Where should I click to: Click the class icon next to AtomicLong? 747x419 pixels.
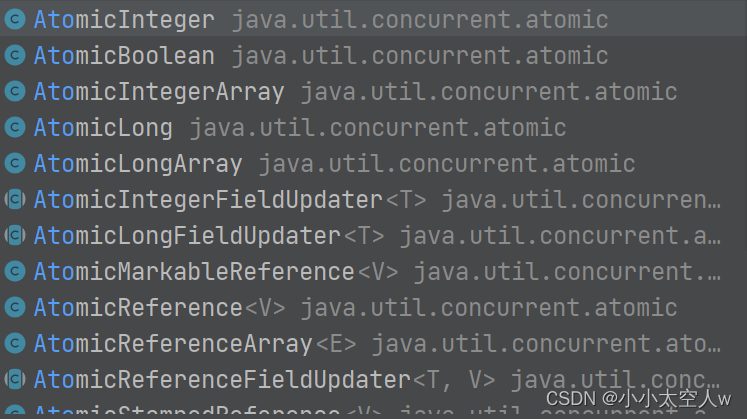coord(15,127)
